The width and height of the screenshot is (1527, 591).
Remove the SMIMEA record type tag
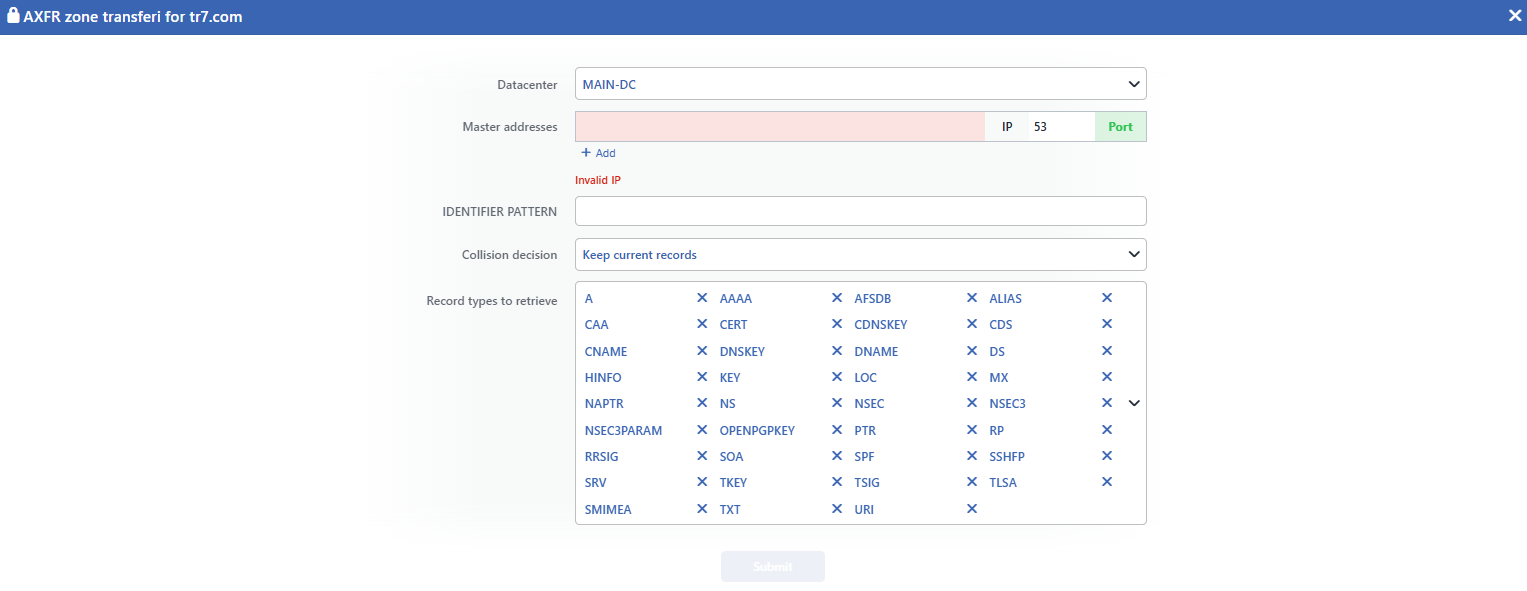point(702,509)
